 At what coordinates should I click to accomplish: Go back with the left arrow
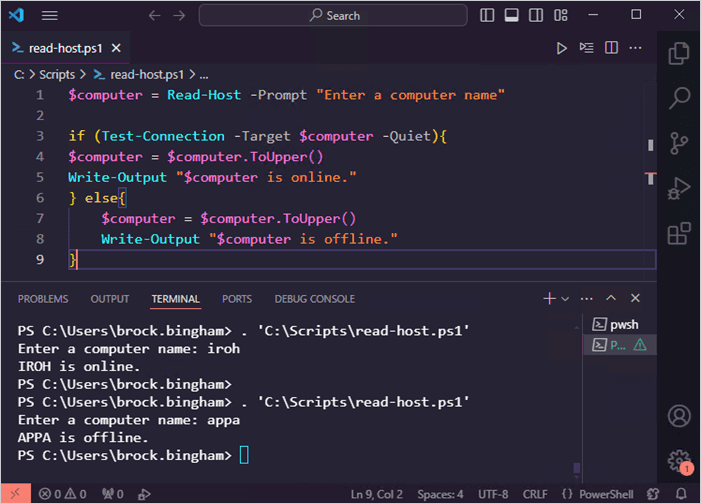click(155, 16)
